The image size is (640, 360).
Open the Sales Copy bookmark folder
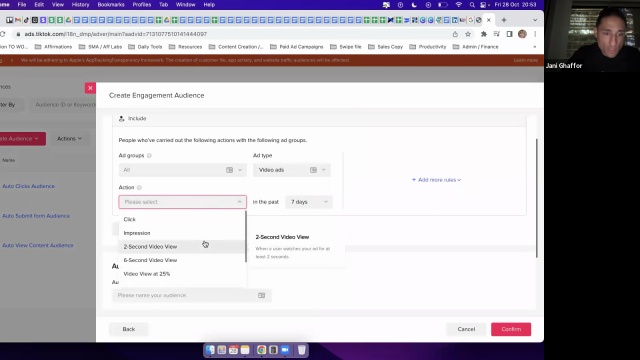(386, 47)
